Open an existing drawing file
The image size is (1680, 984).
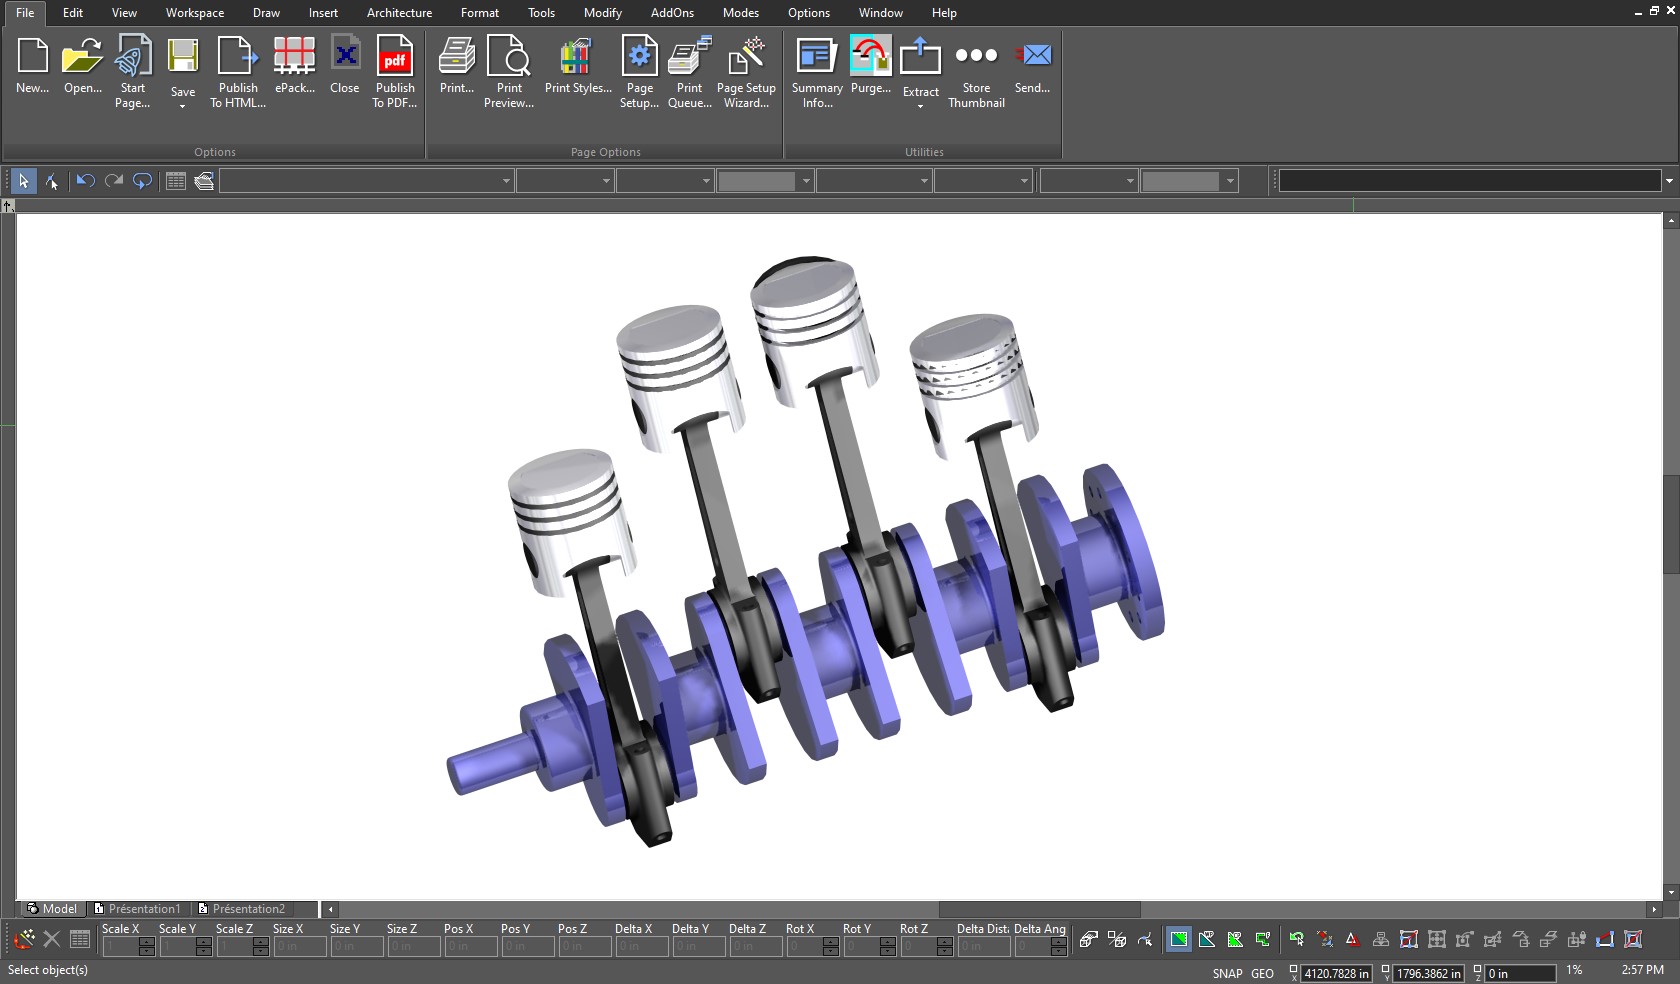82,62
